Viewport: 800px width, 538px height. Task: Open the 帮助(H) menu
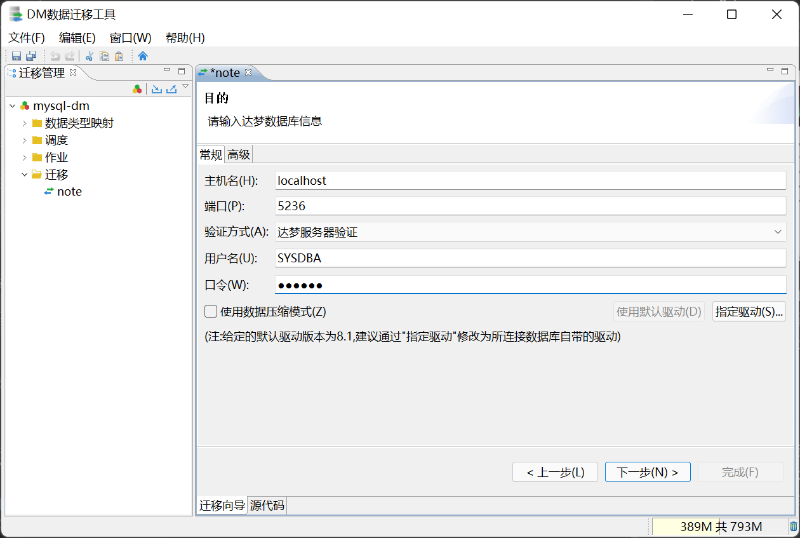pos(185,38)
